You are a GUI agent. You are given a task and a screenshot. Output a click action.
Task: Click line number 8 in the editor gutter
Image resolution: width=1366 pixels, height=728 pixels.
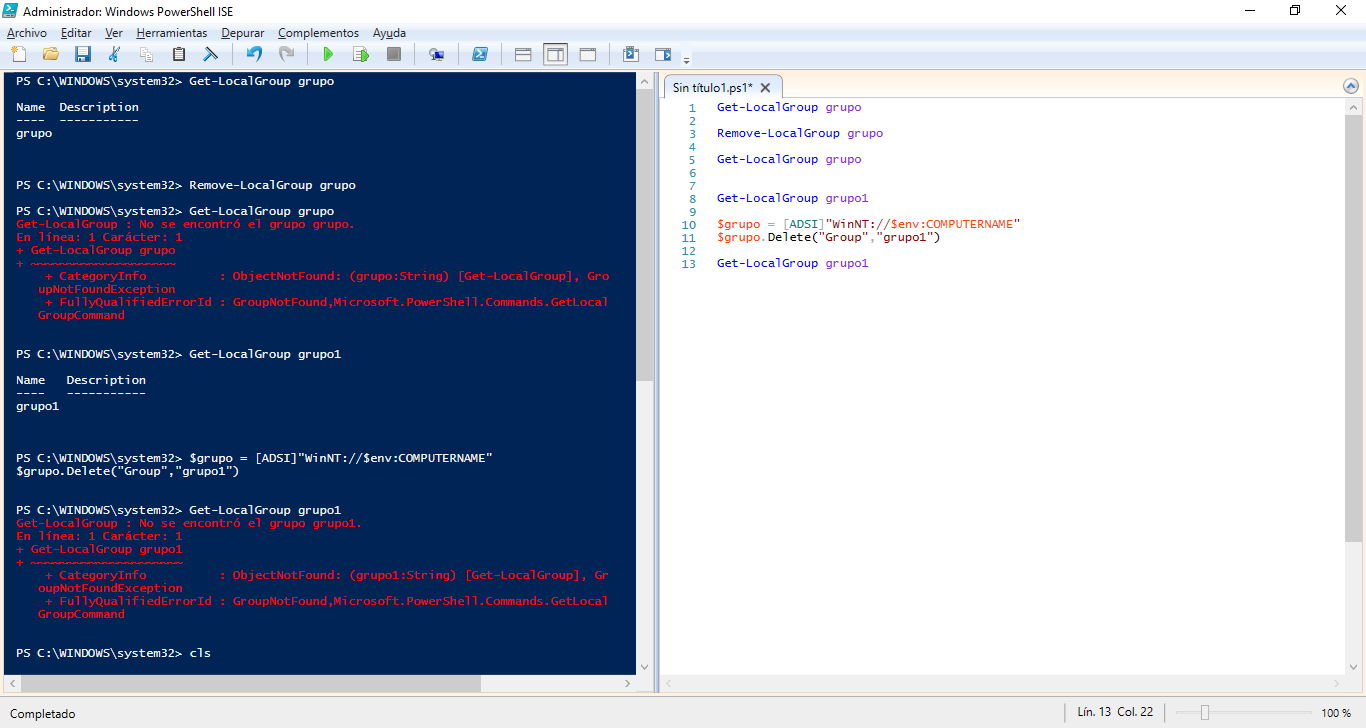[x=692, y=198]
